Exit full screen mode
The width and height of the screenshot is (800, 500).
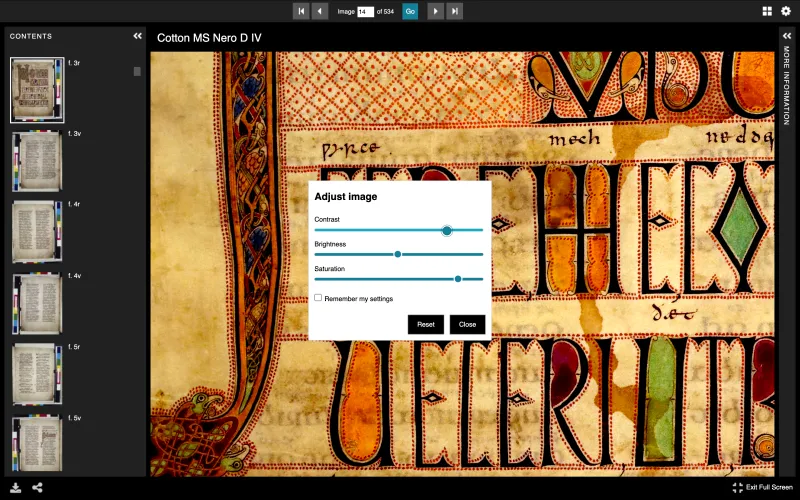(x=762, y=488)
